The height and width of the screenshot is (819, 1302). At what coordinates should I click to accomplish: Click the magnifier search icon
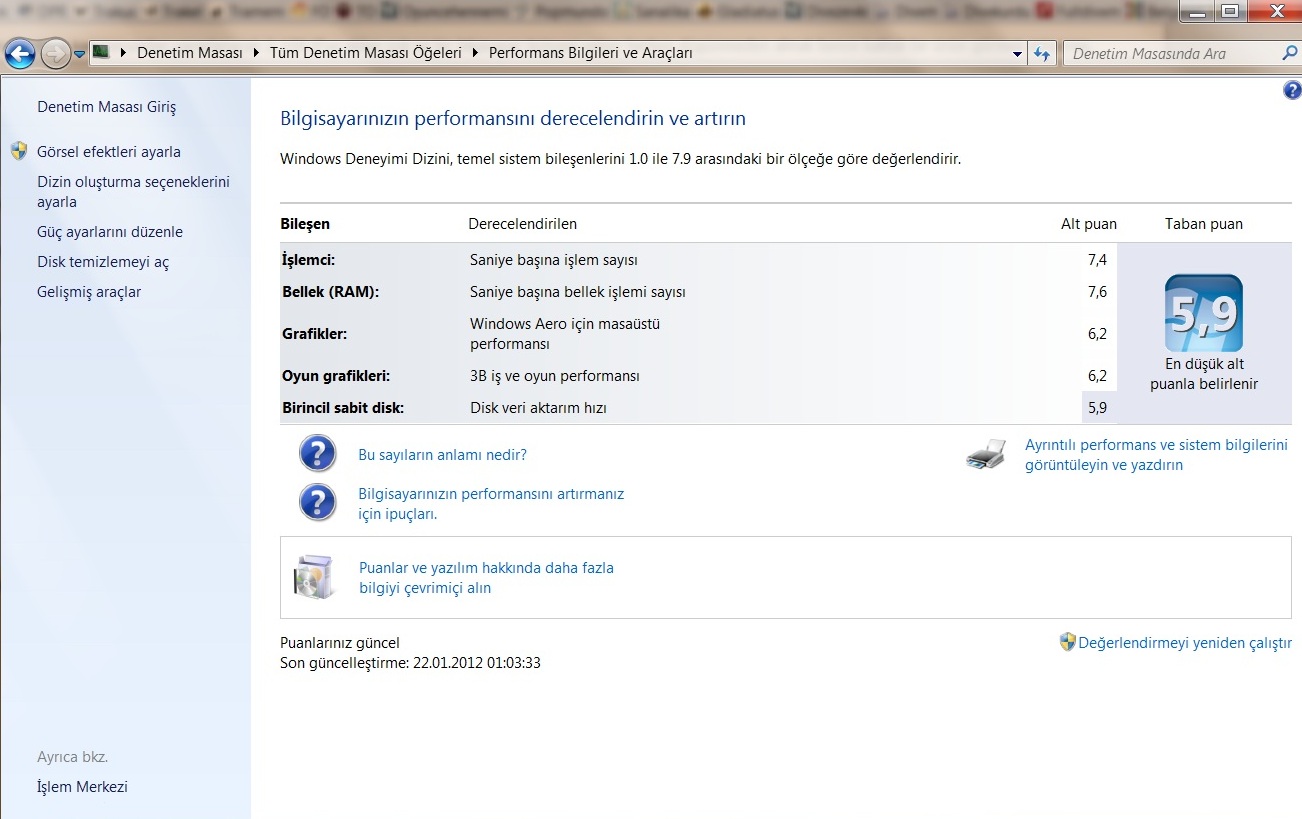pyautogui.click(x=1290, y=54)
